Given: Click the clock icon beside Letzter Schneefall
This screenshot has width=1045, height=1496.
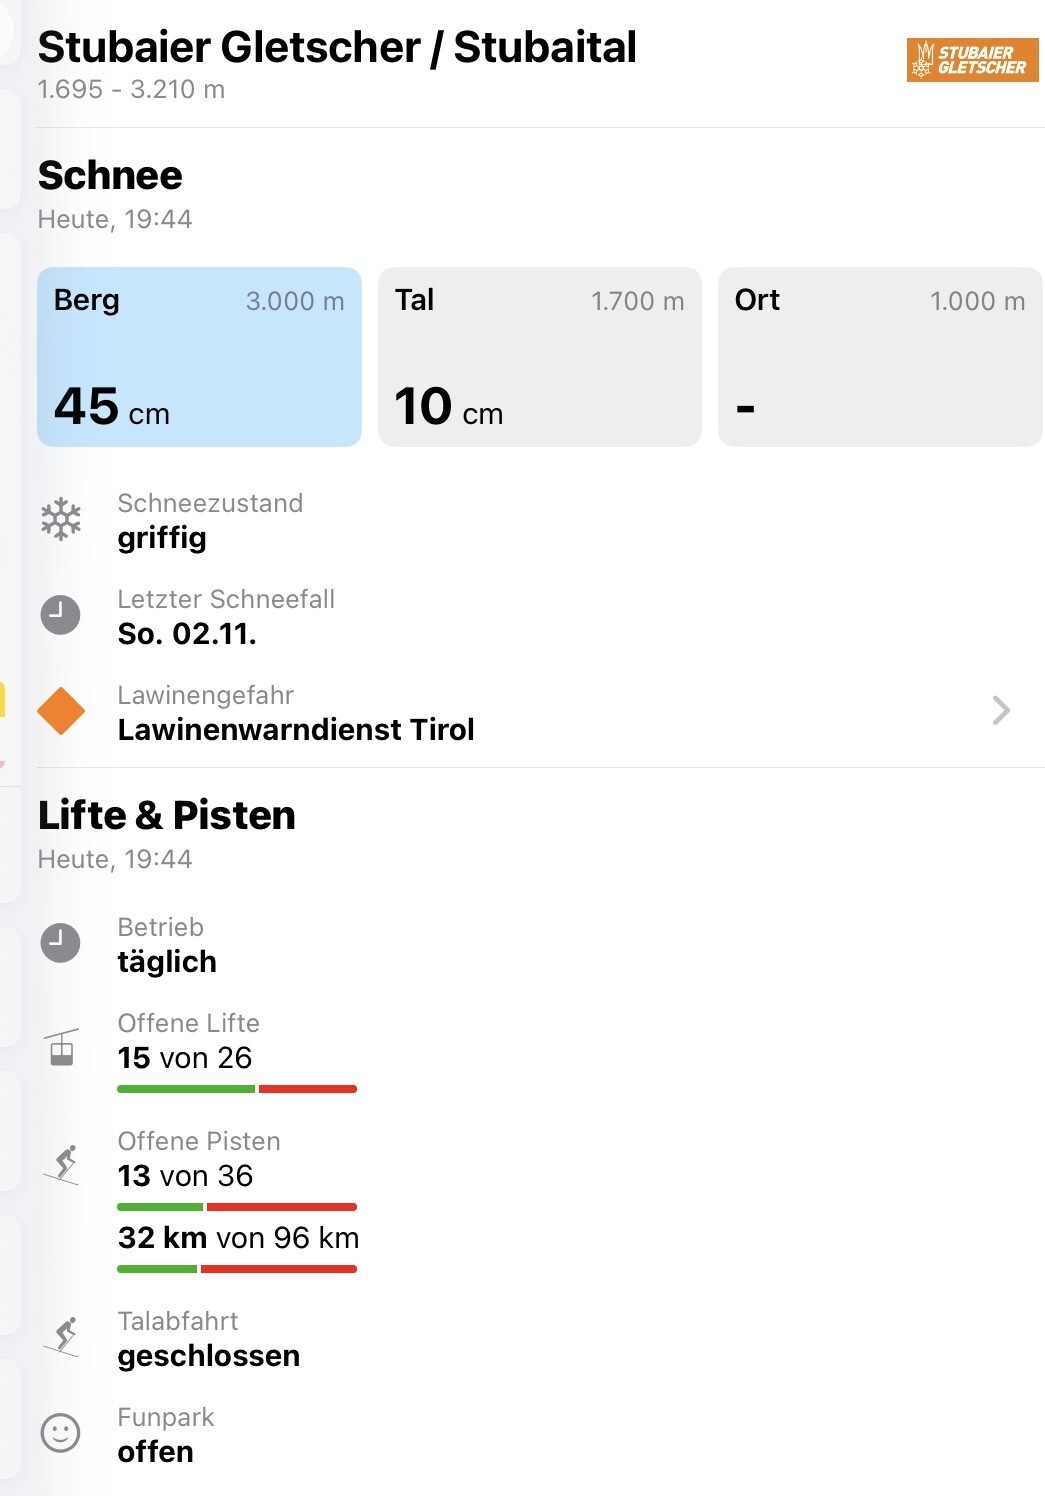Looking at the screenshot, I should coord(60,615).
